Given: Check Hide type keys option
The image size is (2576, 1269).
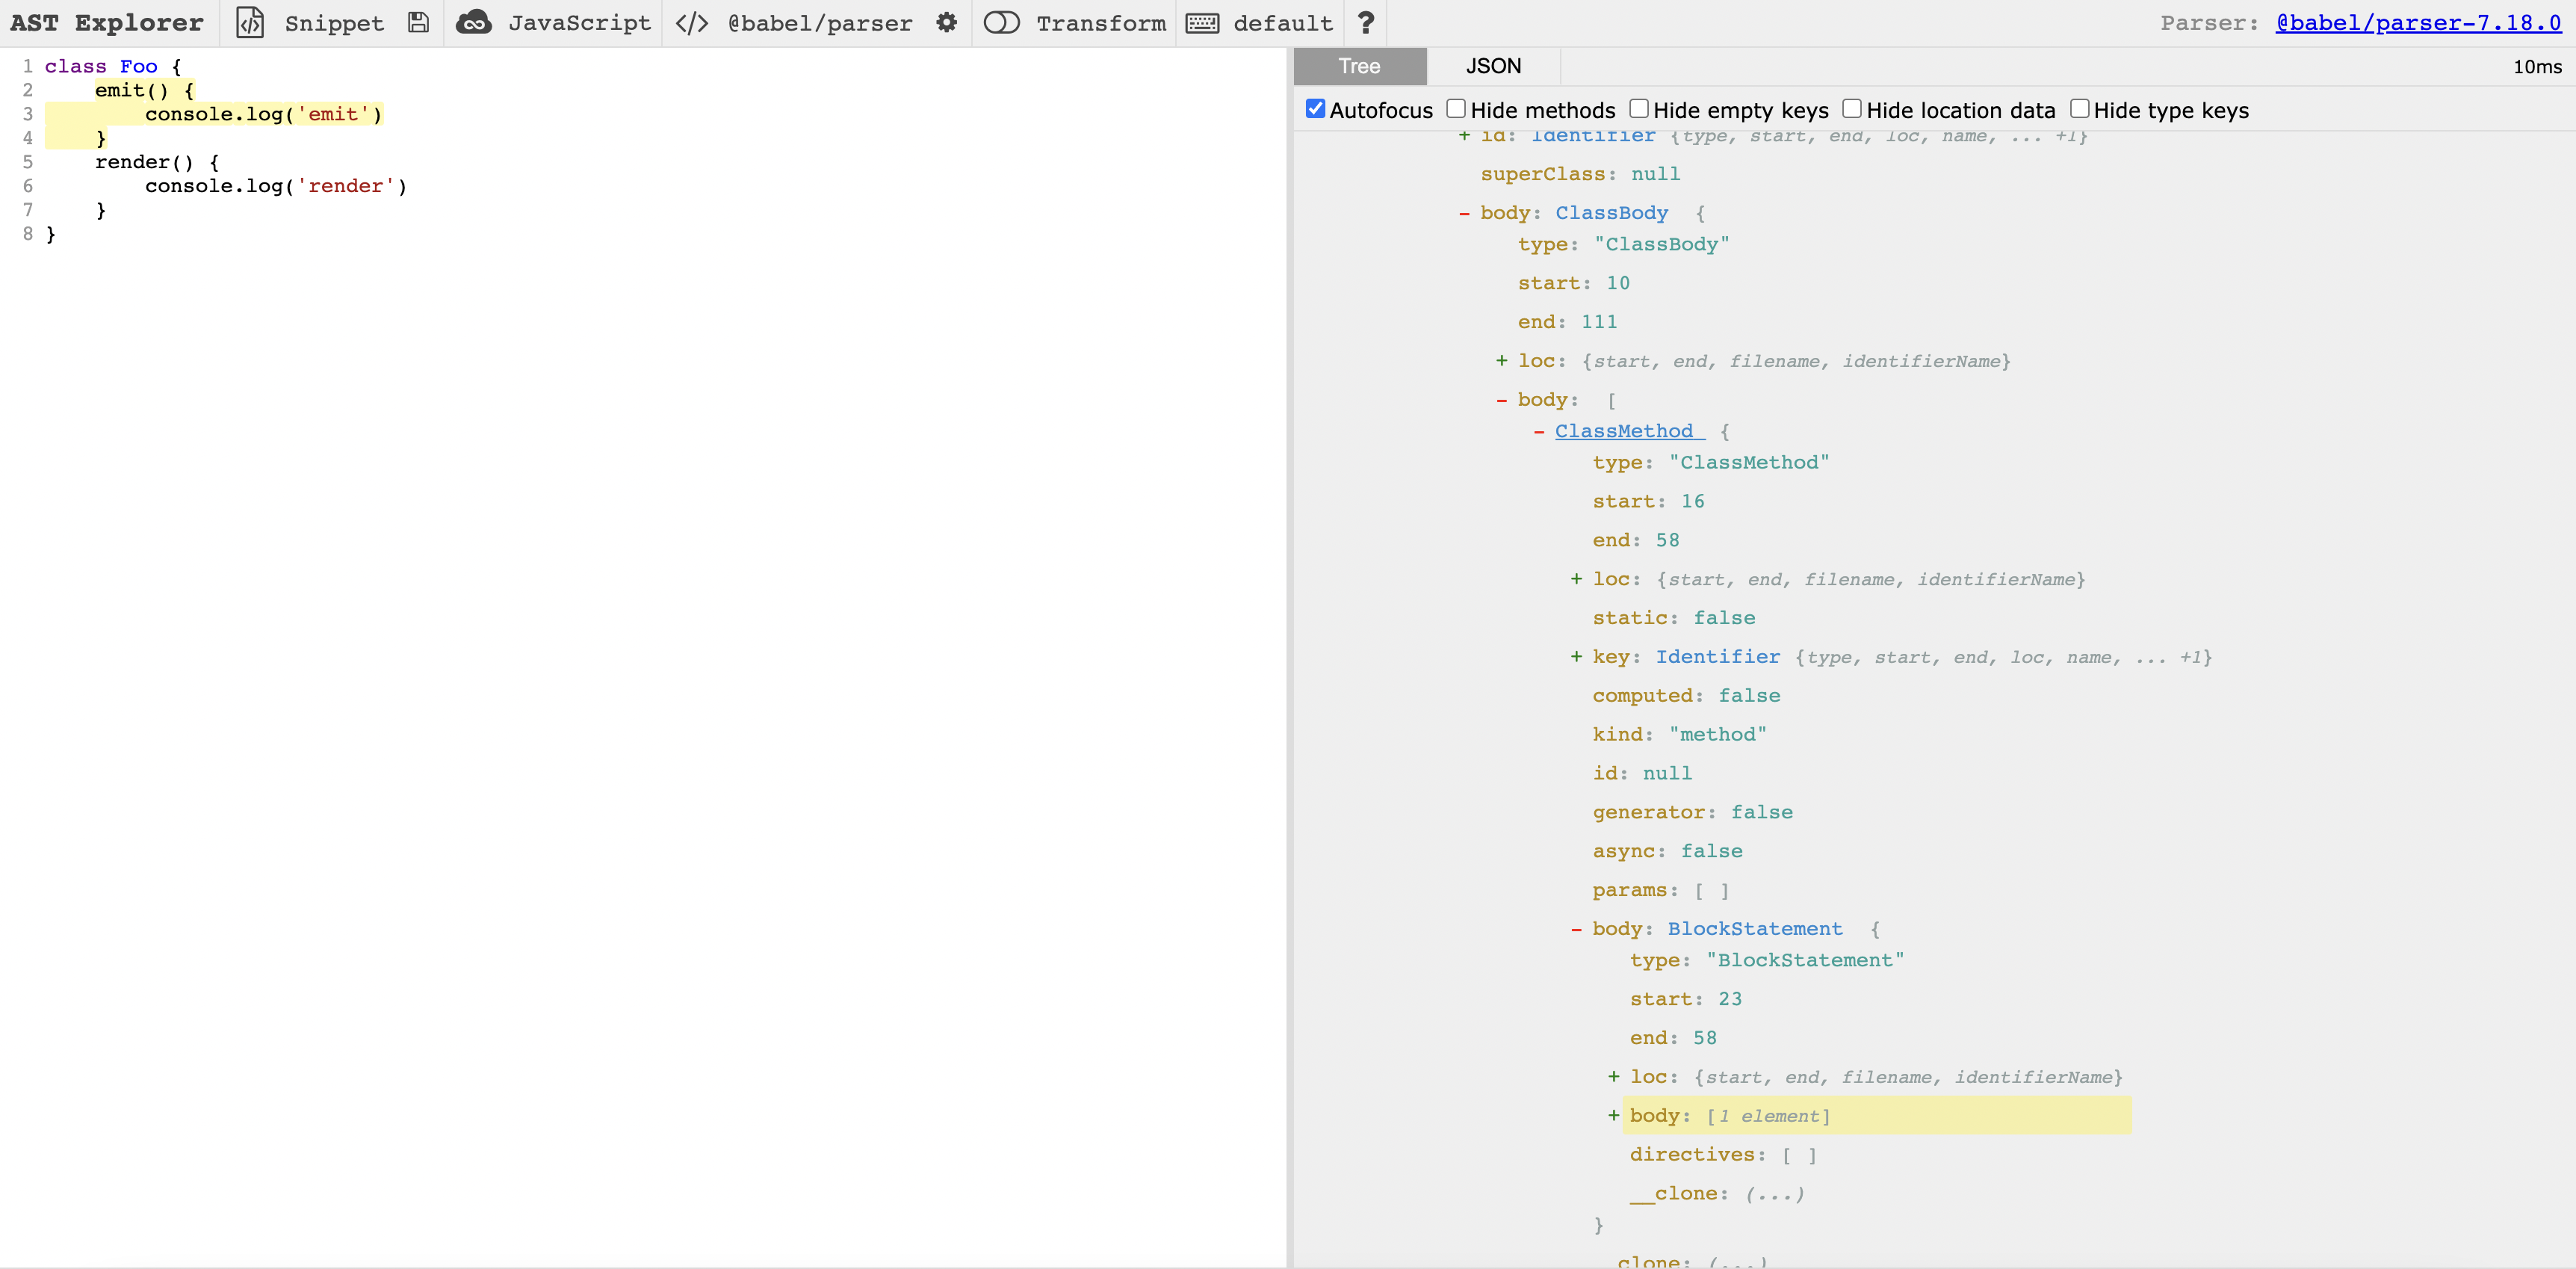Looking at the screenshot, I should tap(2080, 109).
